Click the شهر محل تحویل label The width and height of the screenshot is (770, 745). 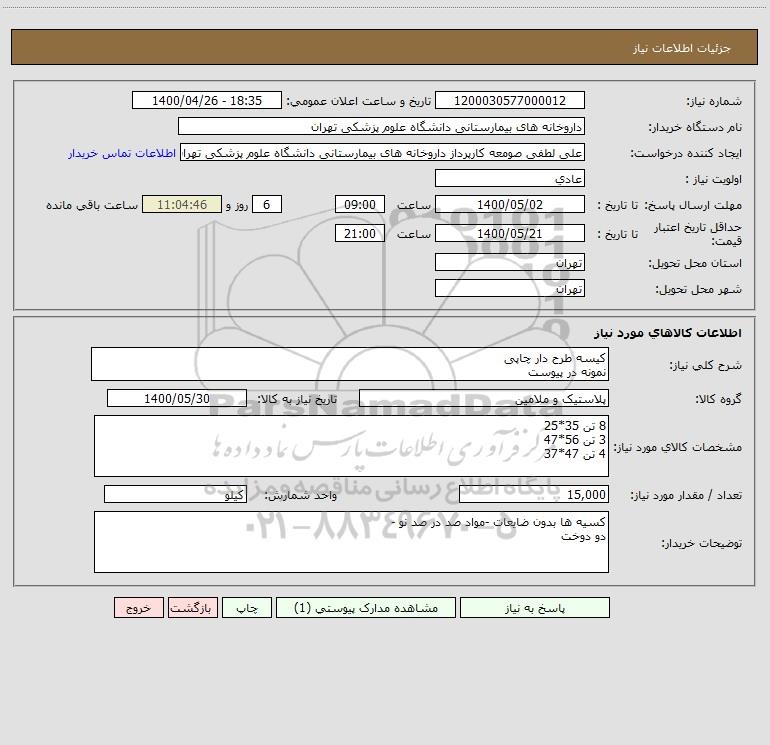pyautogui.click(x=699, y=290)
